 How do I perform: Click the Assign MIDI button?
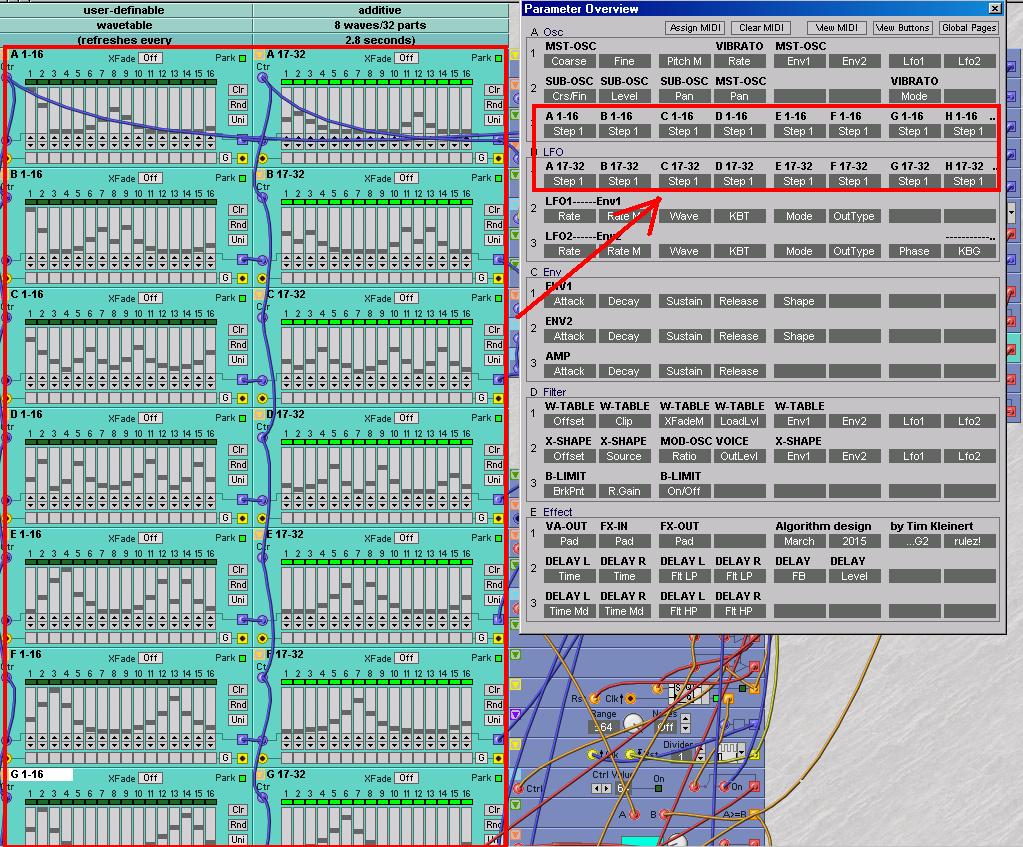[695, 28]
